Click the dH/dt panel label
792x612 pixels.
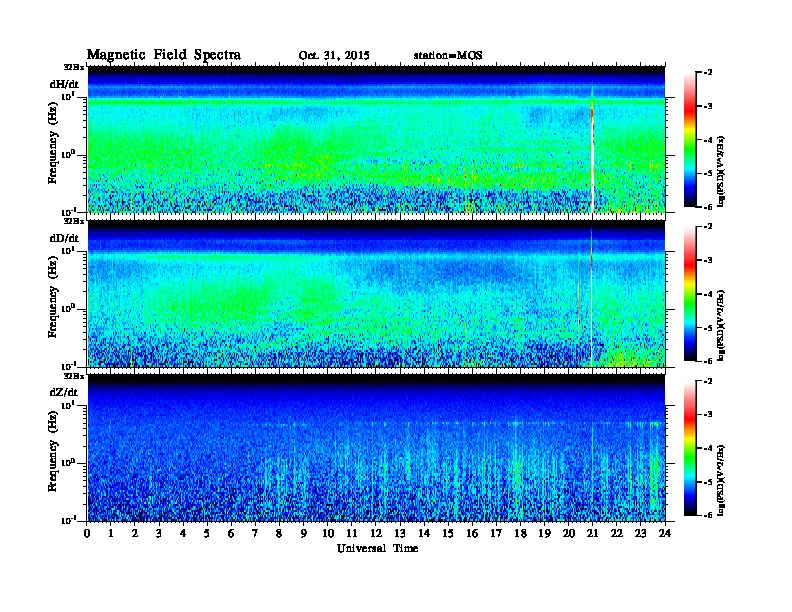click(x=64, y=84)
